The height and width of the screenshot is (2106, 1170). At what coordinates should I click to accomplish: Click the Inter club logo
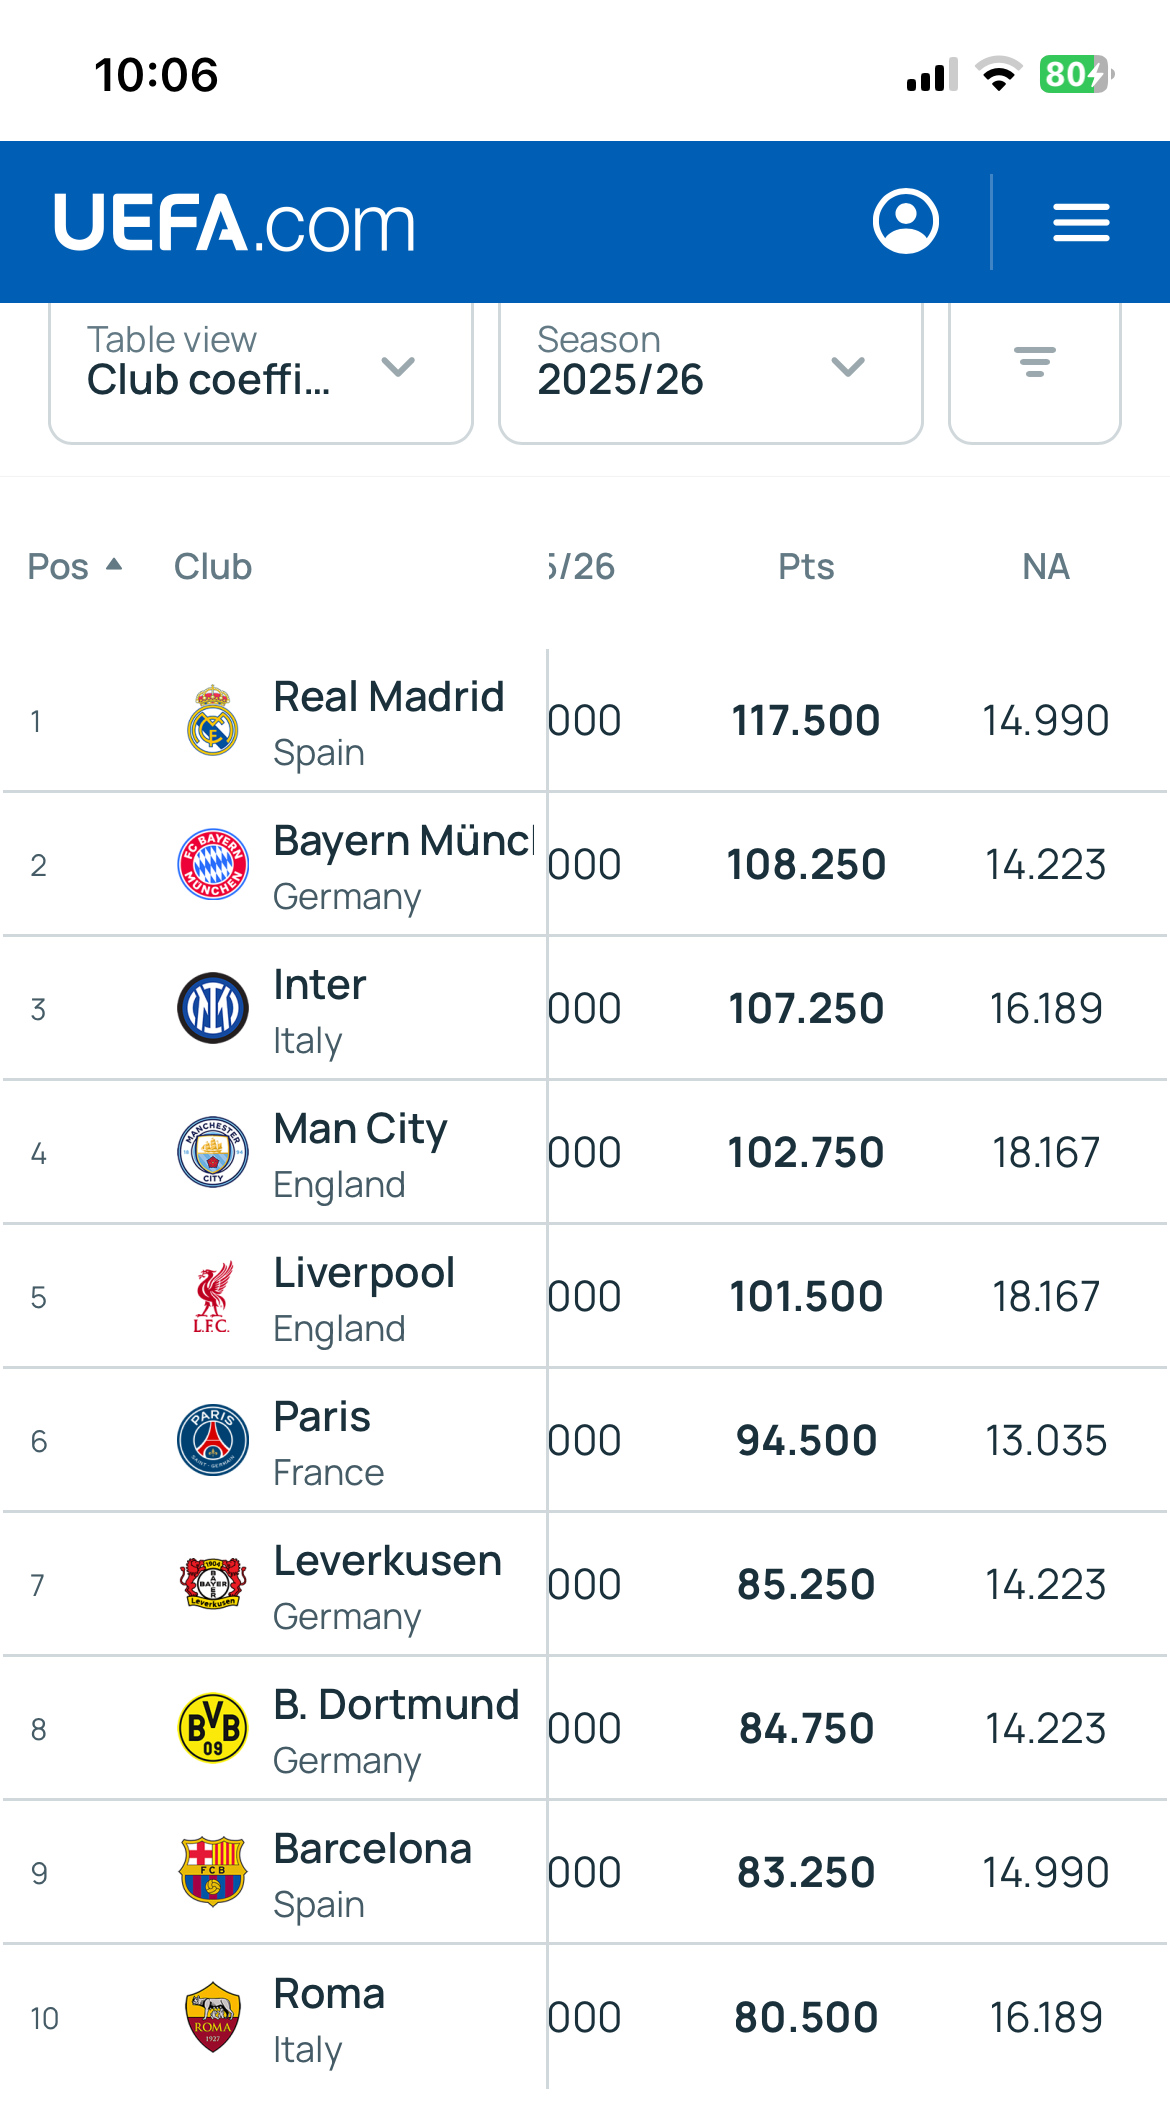213,1008
